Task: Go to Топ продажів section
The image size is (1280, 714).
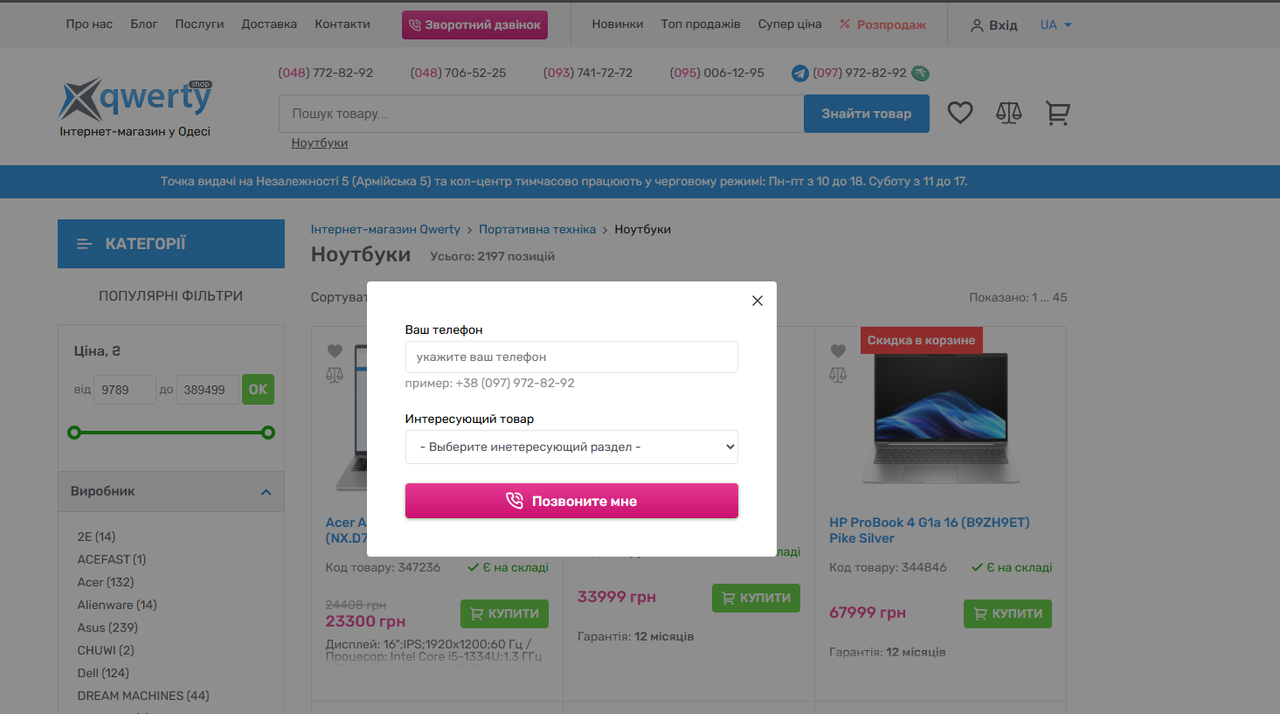Action: click(700, 24)
